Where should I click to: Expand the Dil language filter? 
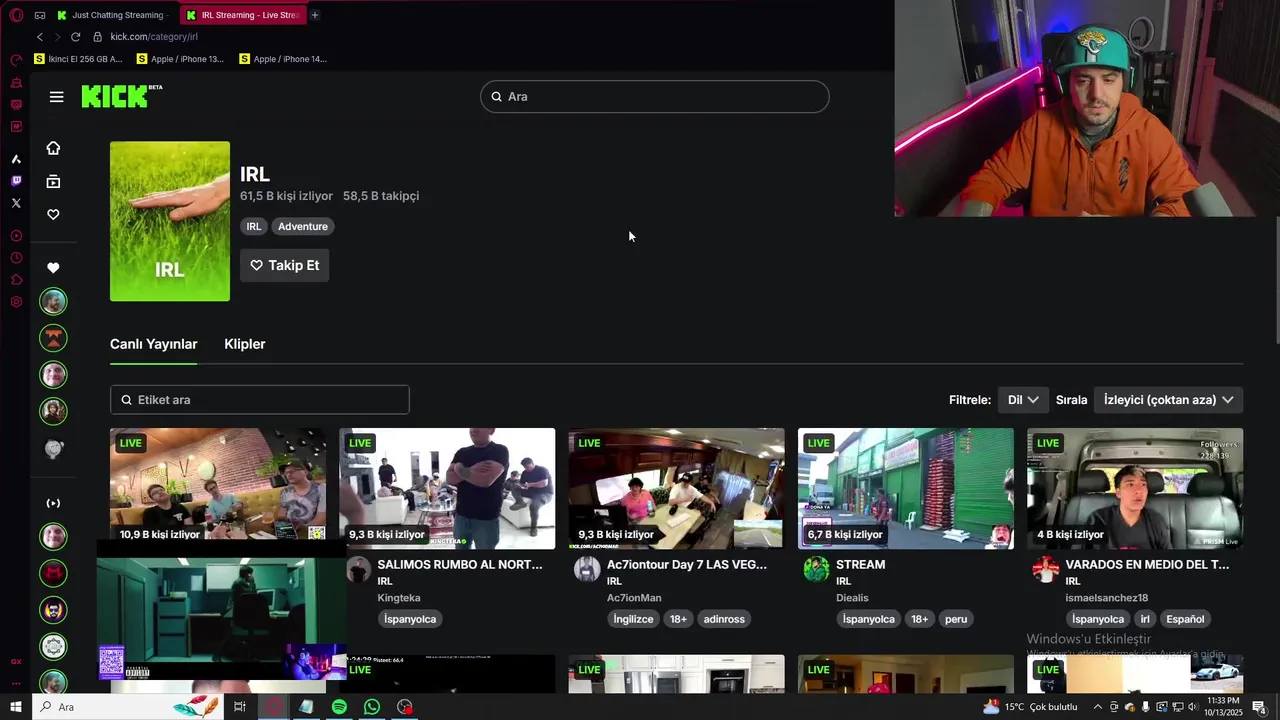(1023, 400)
